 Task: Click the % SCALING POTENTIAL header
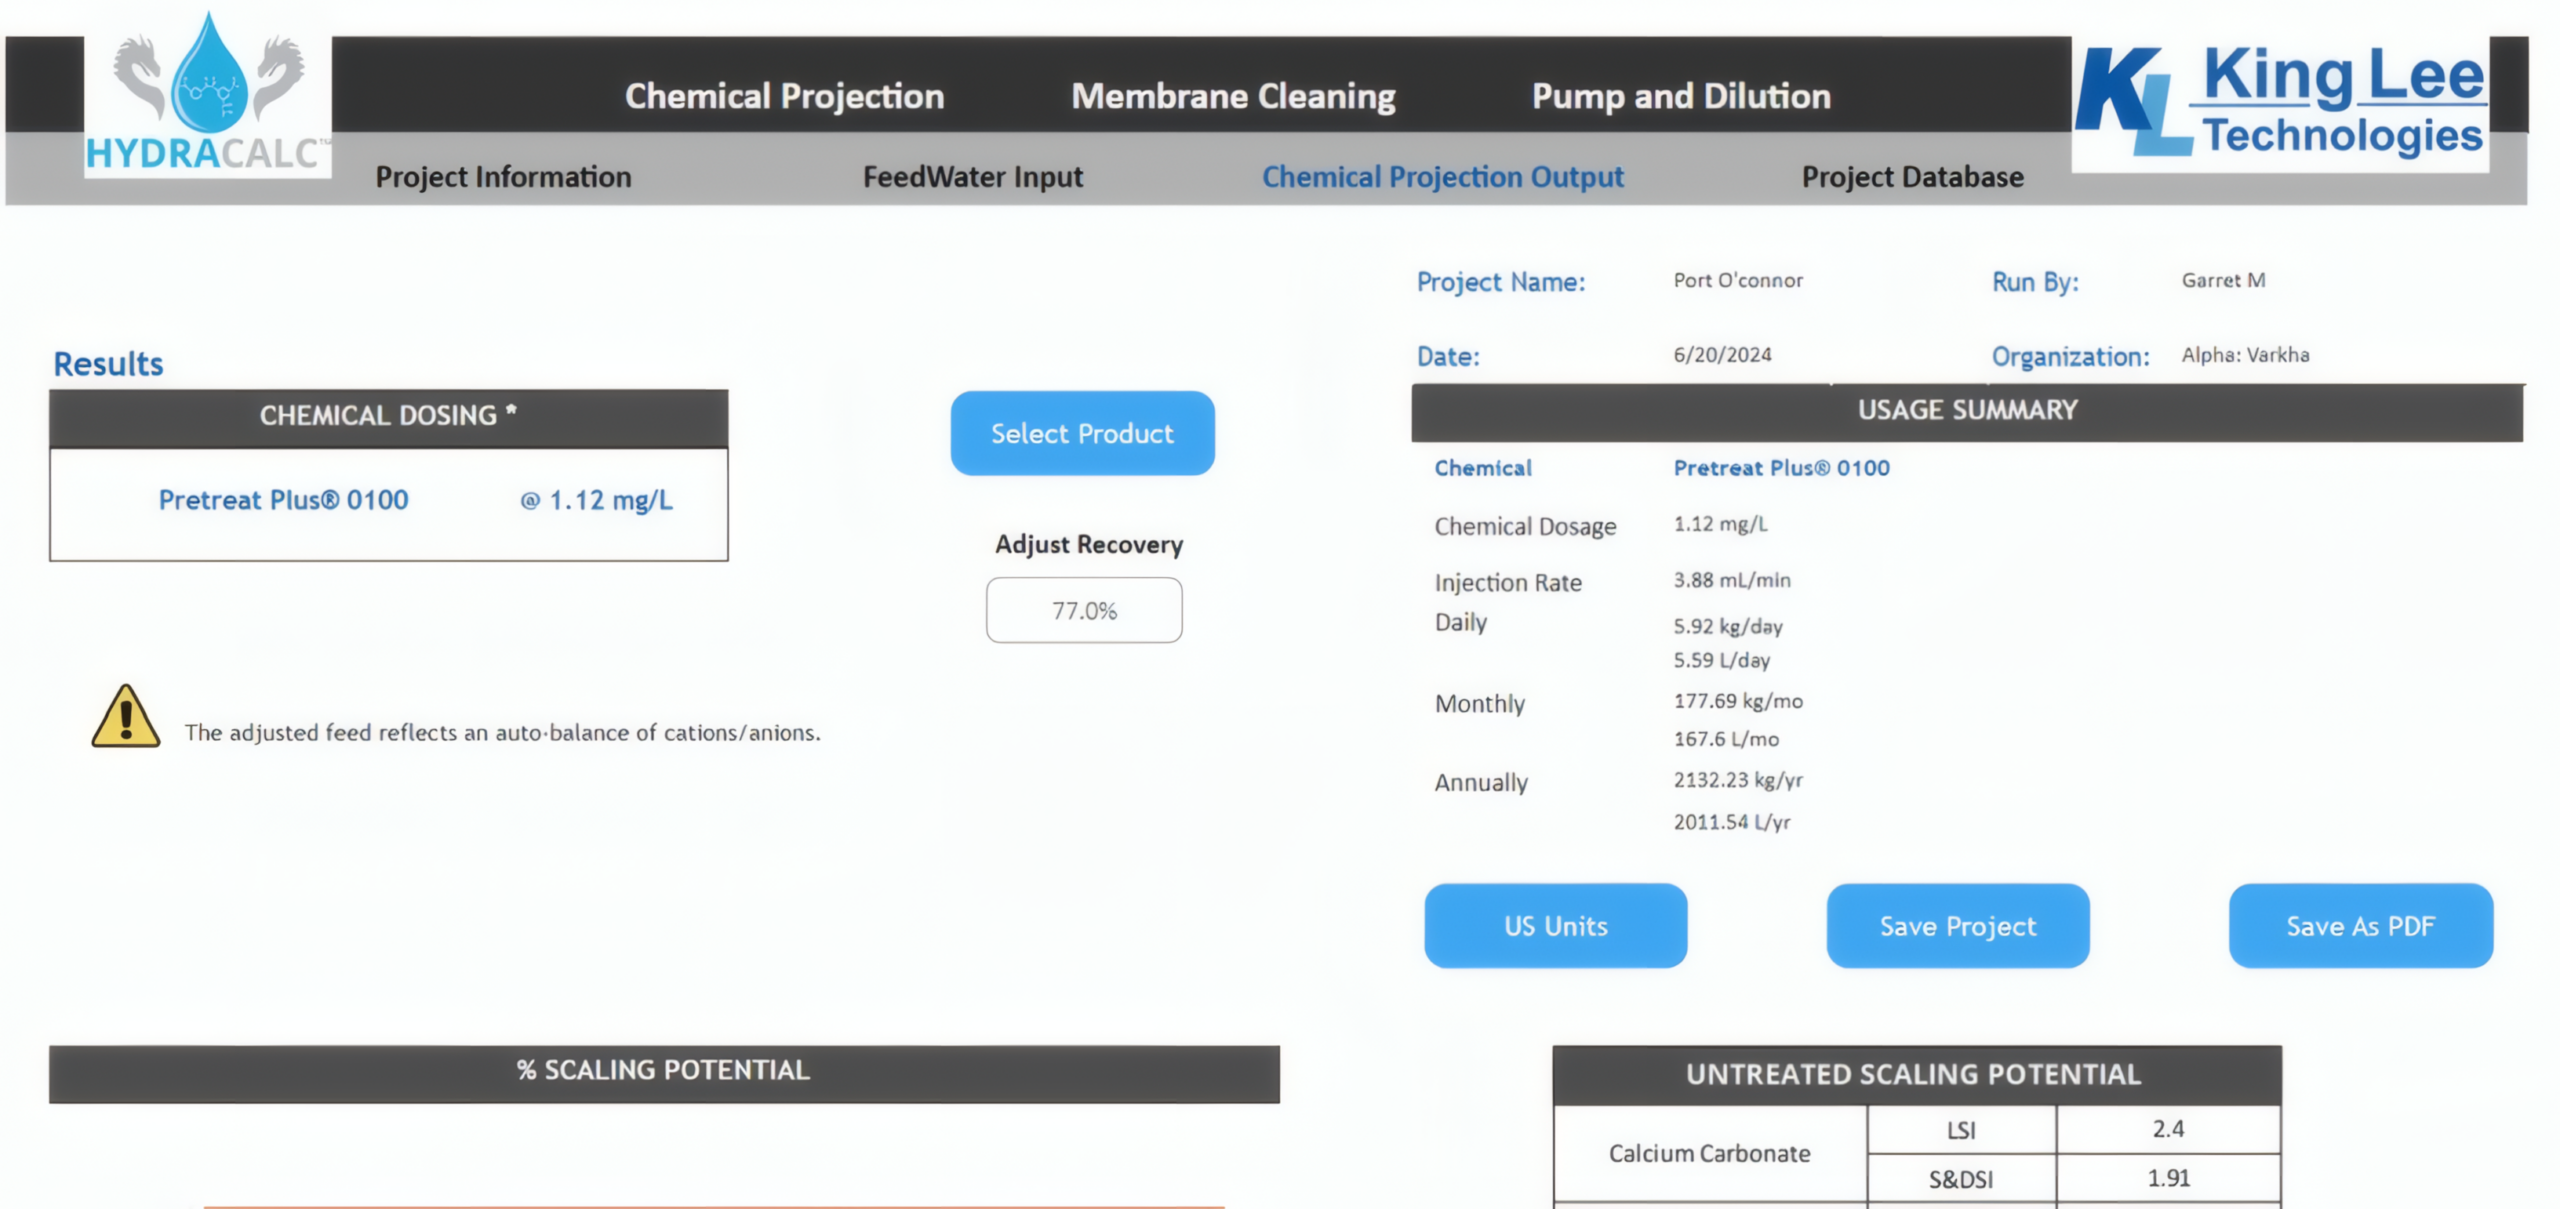point(664,1073)
